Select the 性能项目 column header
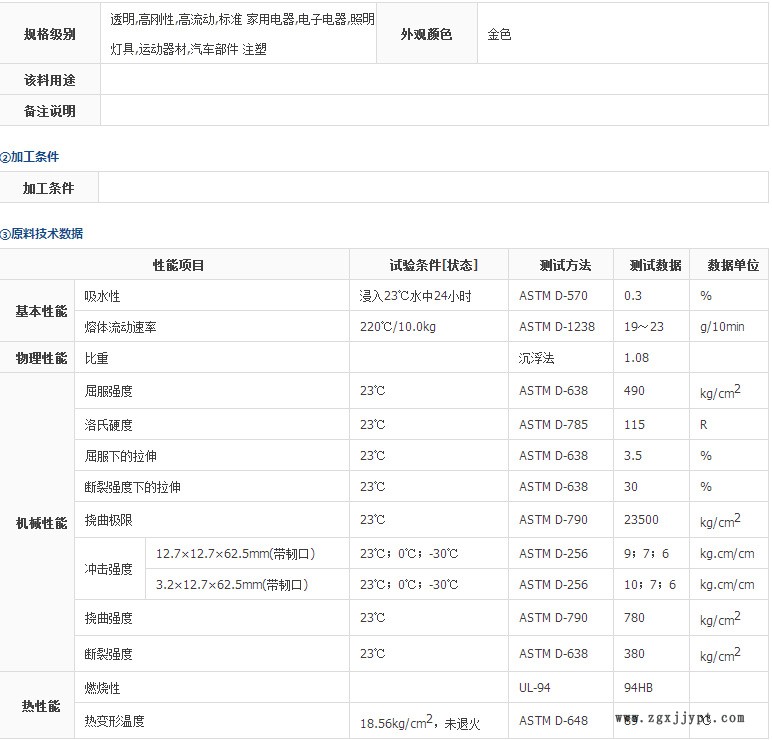Viewport: 772px width, 740px height. point(178,265)
